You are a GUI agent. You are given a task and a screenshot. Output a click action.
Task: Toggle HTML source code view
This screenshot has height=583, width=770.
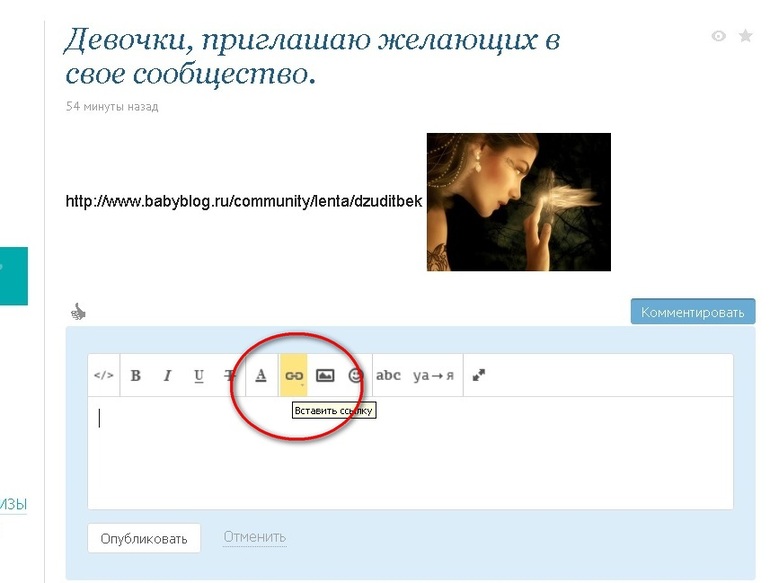(103, 376)
